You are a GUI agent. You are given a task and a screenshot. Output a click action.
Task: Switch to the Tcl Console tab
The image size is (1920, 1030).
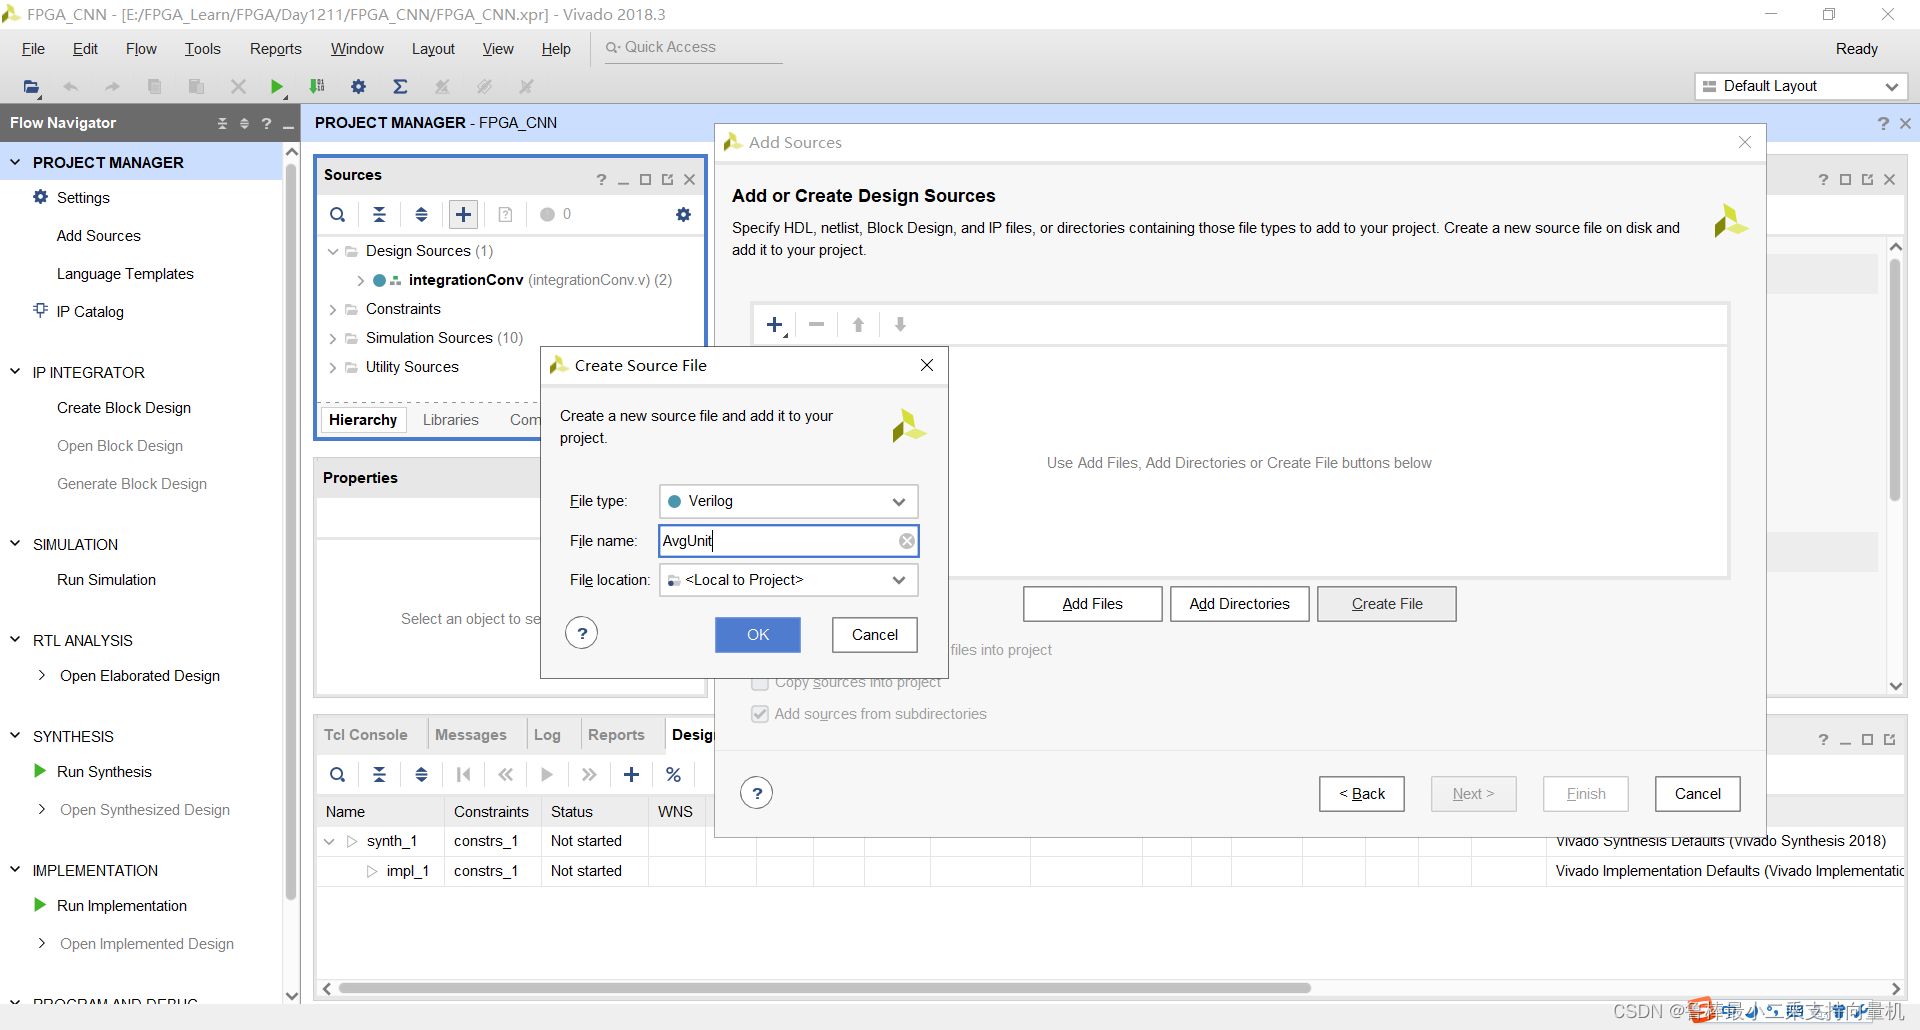point(365,735)
